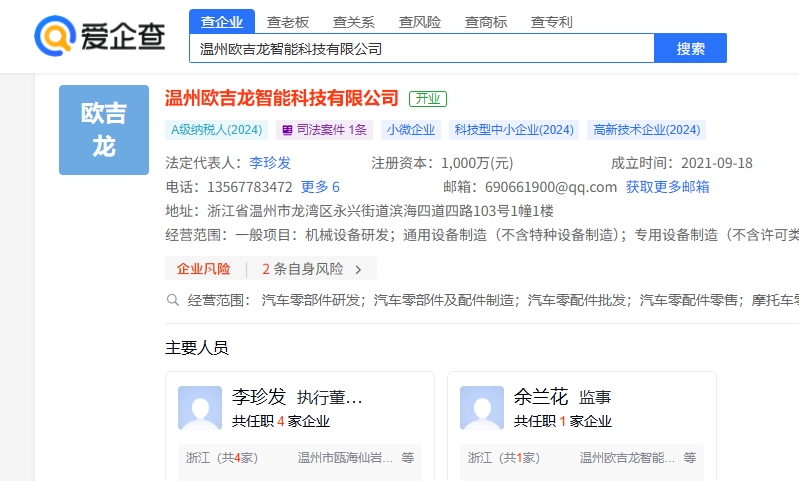The image size is (799, 481).
Task: Click the 开业 status badge
Action: 428,99
